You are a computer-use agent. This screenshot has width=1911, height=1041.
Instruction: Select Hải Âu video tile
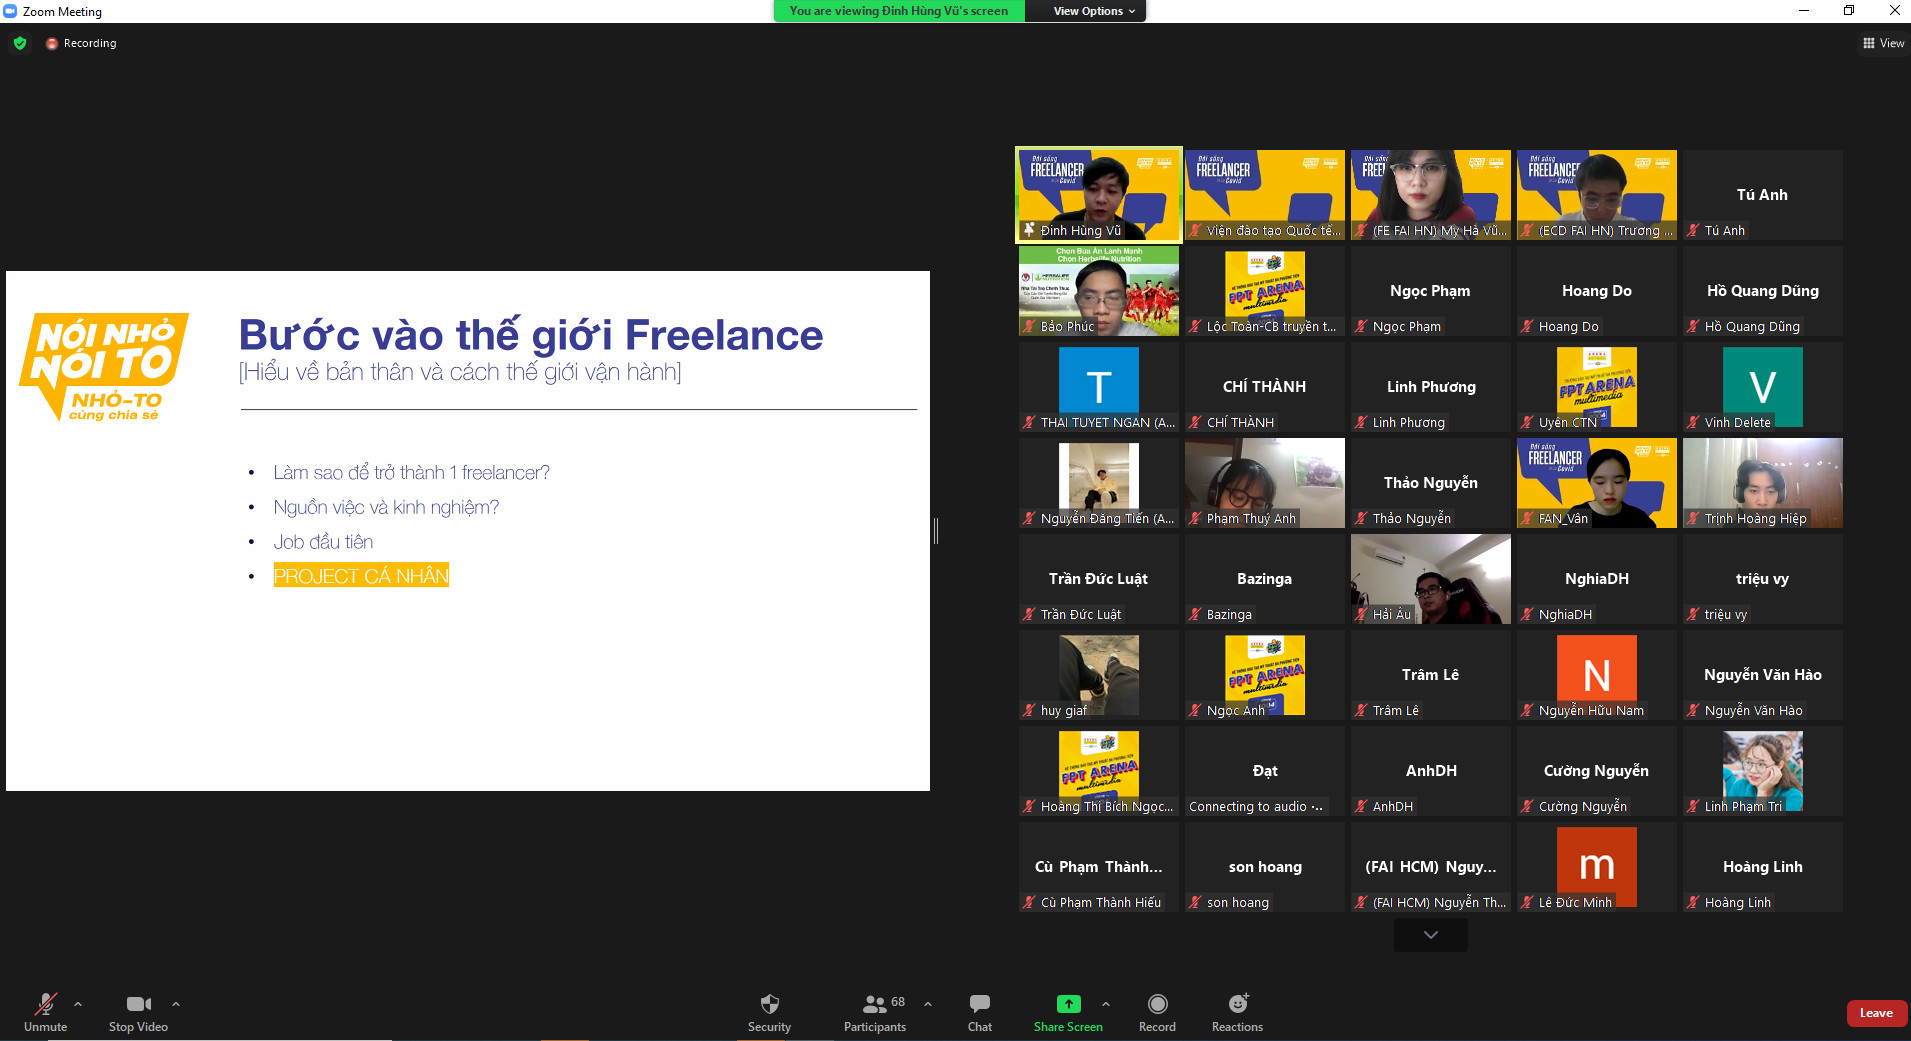click(1431, 579)
